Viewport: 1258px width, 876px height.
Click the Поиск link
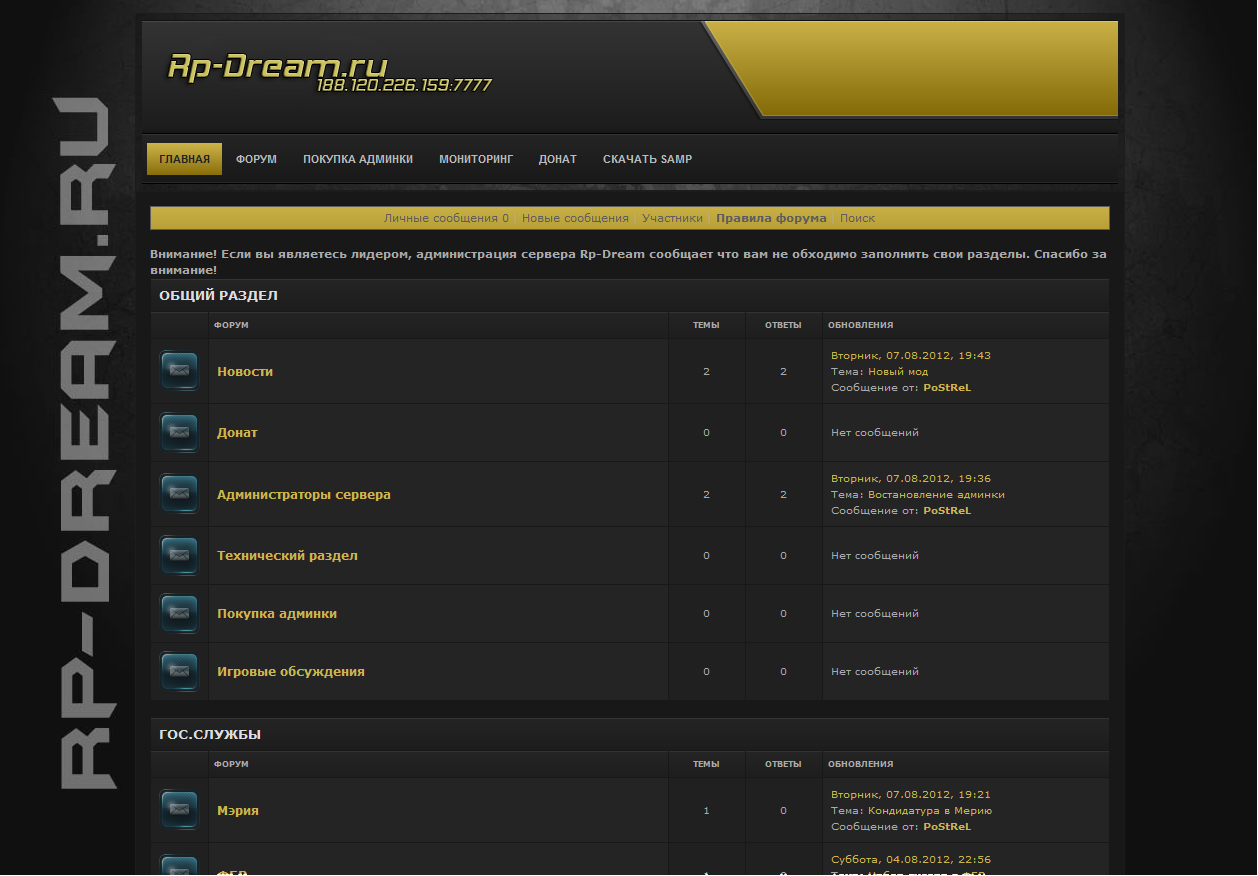coord(857,218)
